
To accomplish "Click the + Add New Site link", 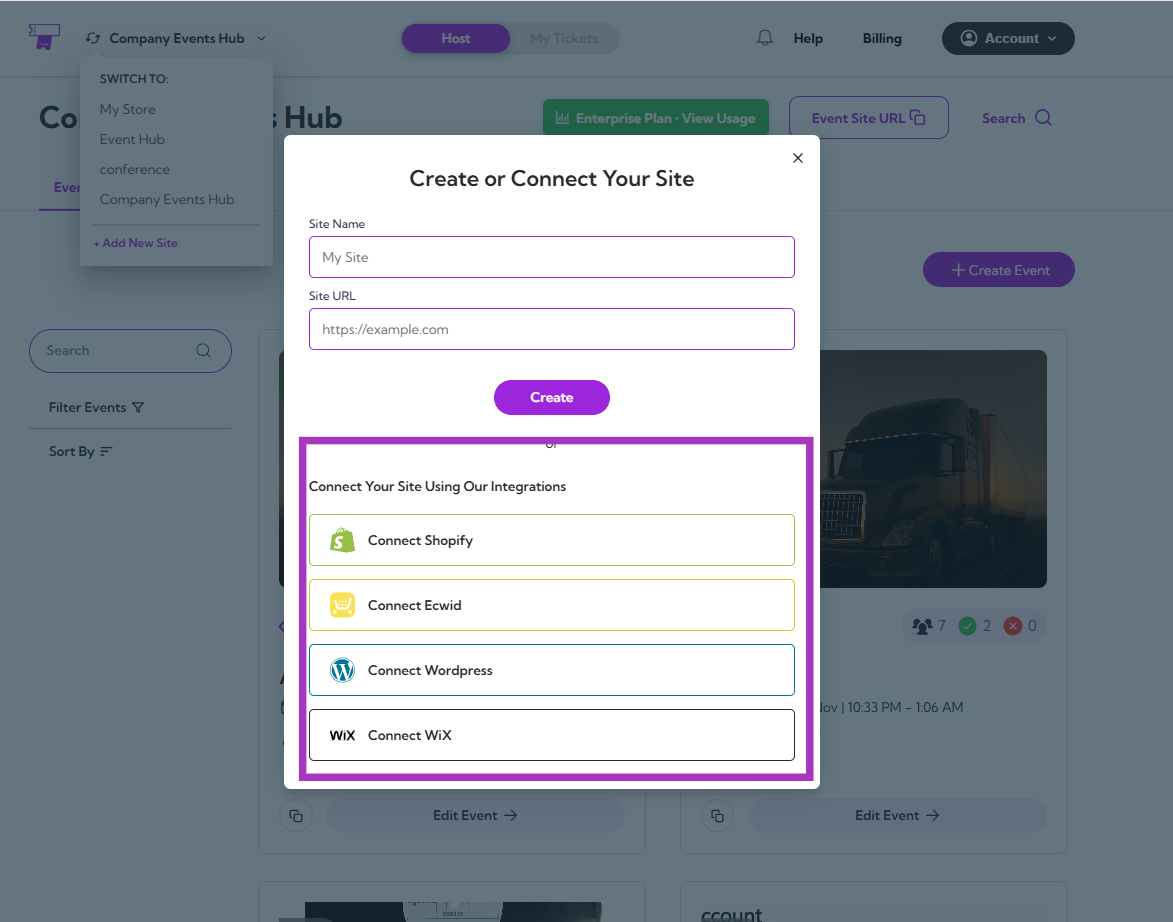I will click(x=135, y=242).
